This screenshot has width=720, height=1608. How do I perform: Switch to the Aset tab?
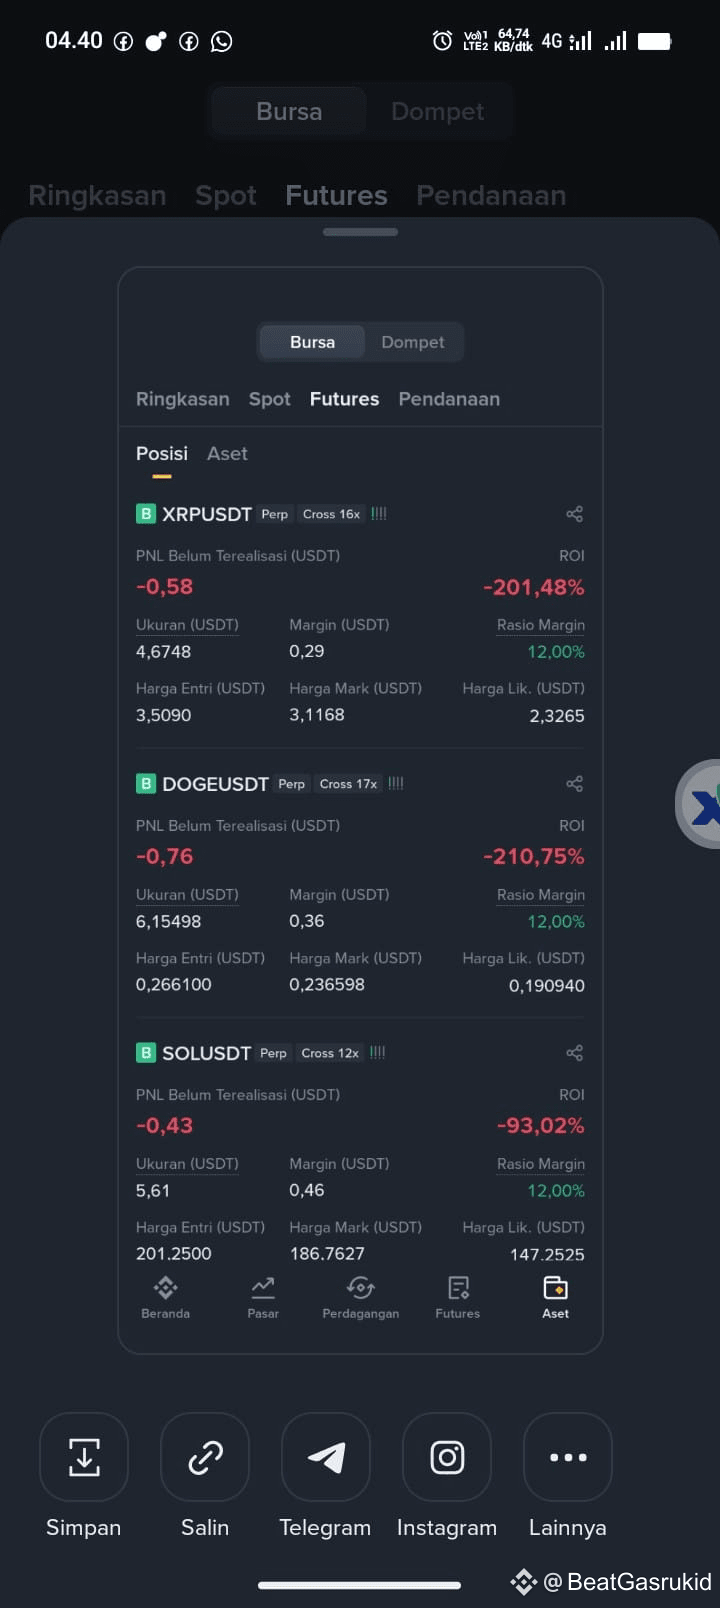227,454
